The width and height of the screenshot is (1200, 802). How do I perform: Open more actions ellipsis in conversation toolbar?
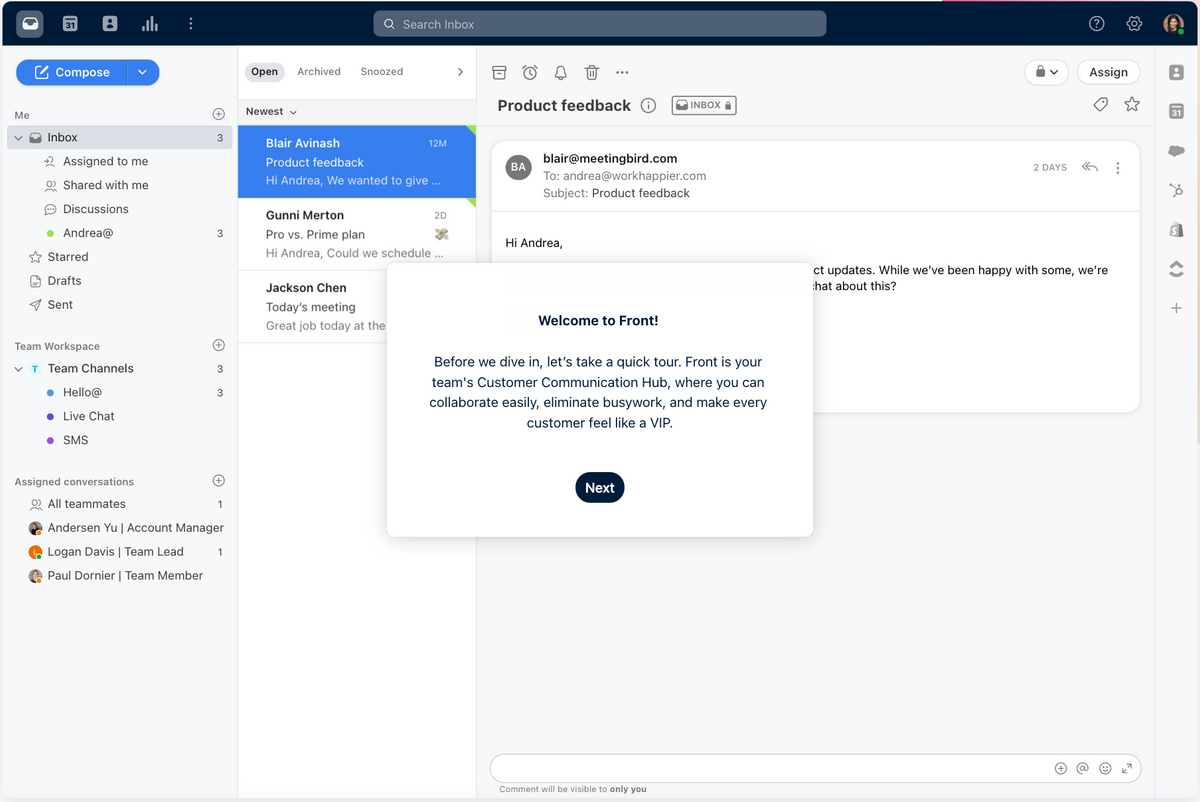(x=622, y=72)
